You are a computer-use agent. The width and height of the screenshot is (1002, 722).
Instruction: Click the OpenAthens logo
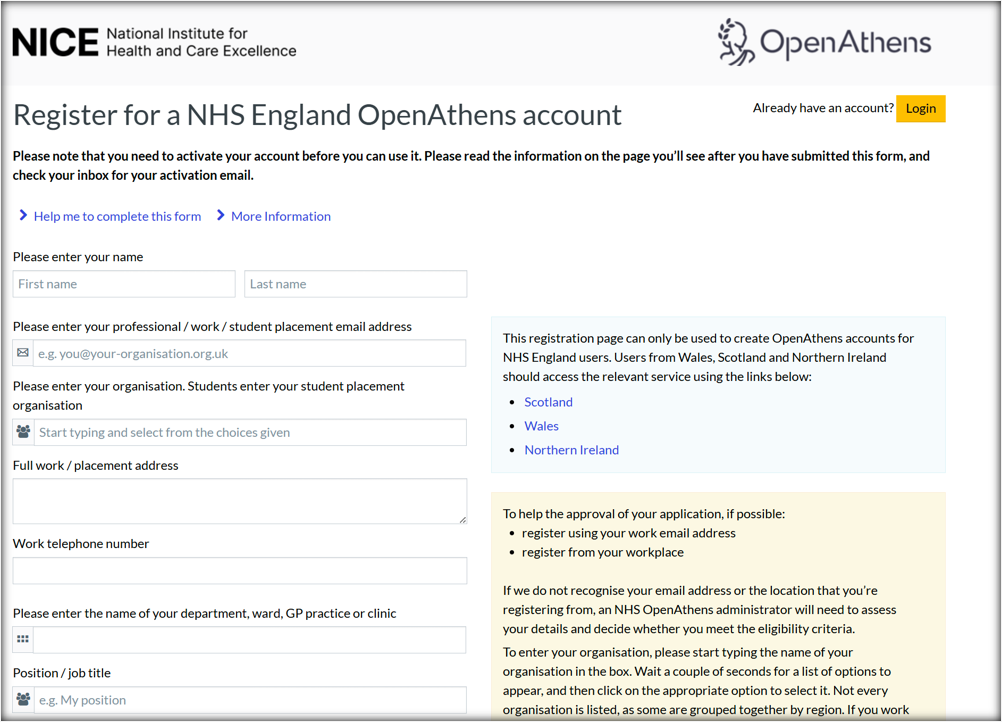click(824, 43)
